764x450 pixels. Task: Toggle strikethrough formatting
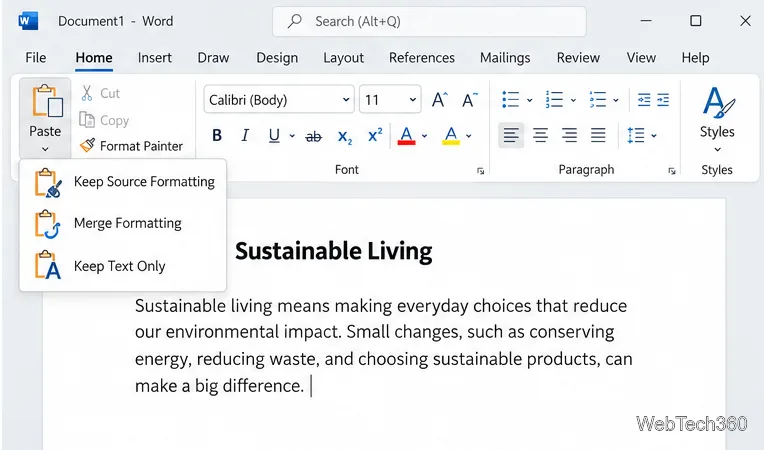[313, 136]
